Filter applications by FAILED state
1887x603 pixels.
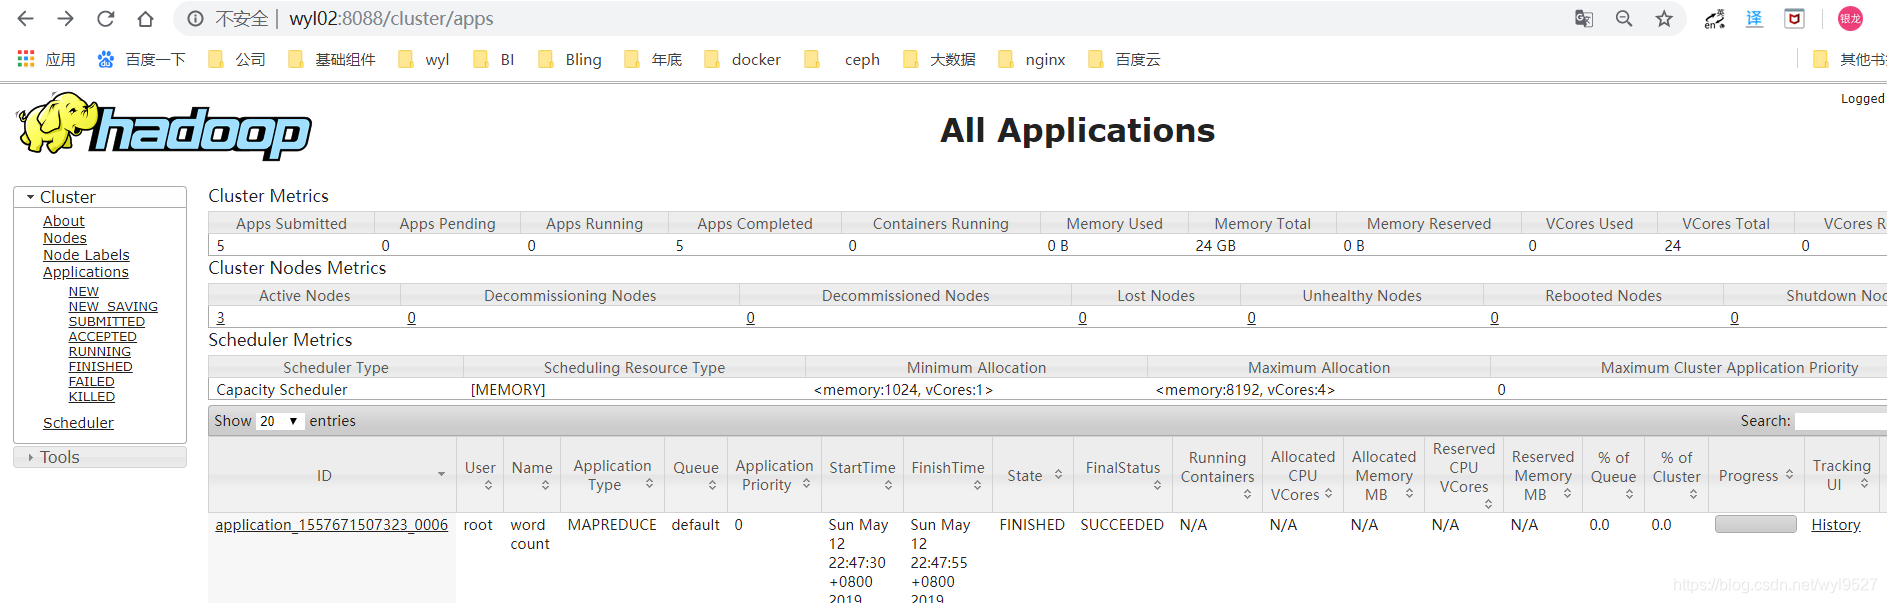tap(92, 382)
